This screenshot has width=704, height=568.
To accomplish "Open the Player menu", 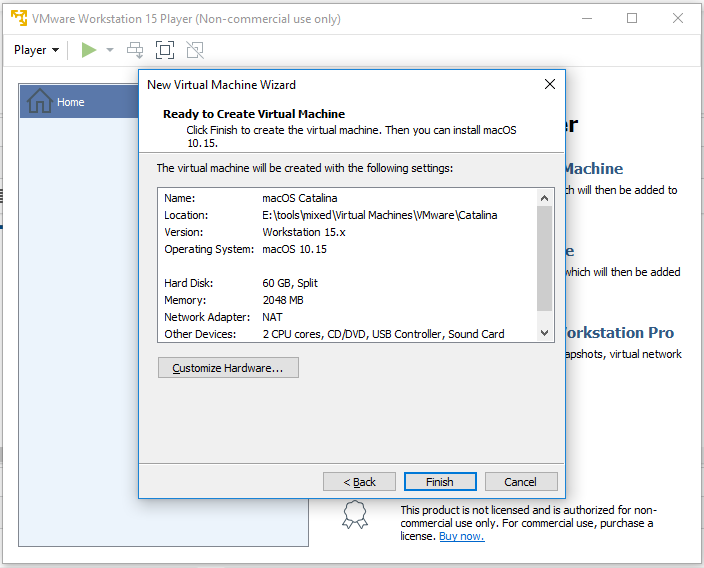I will click(36, 50).
